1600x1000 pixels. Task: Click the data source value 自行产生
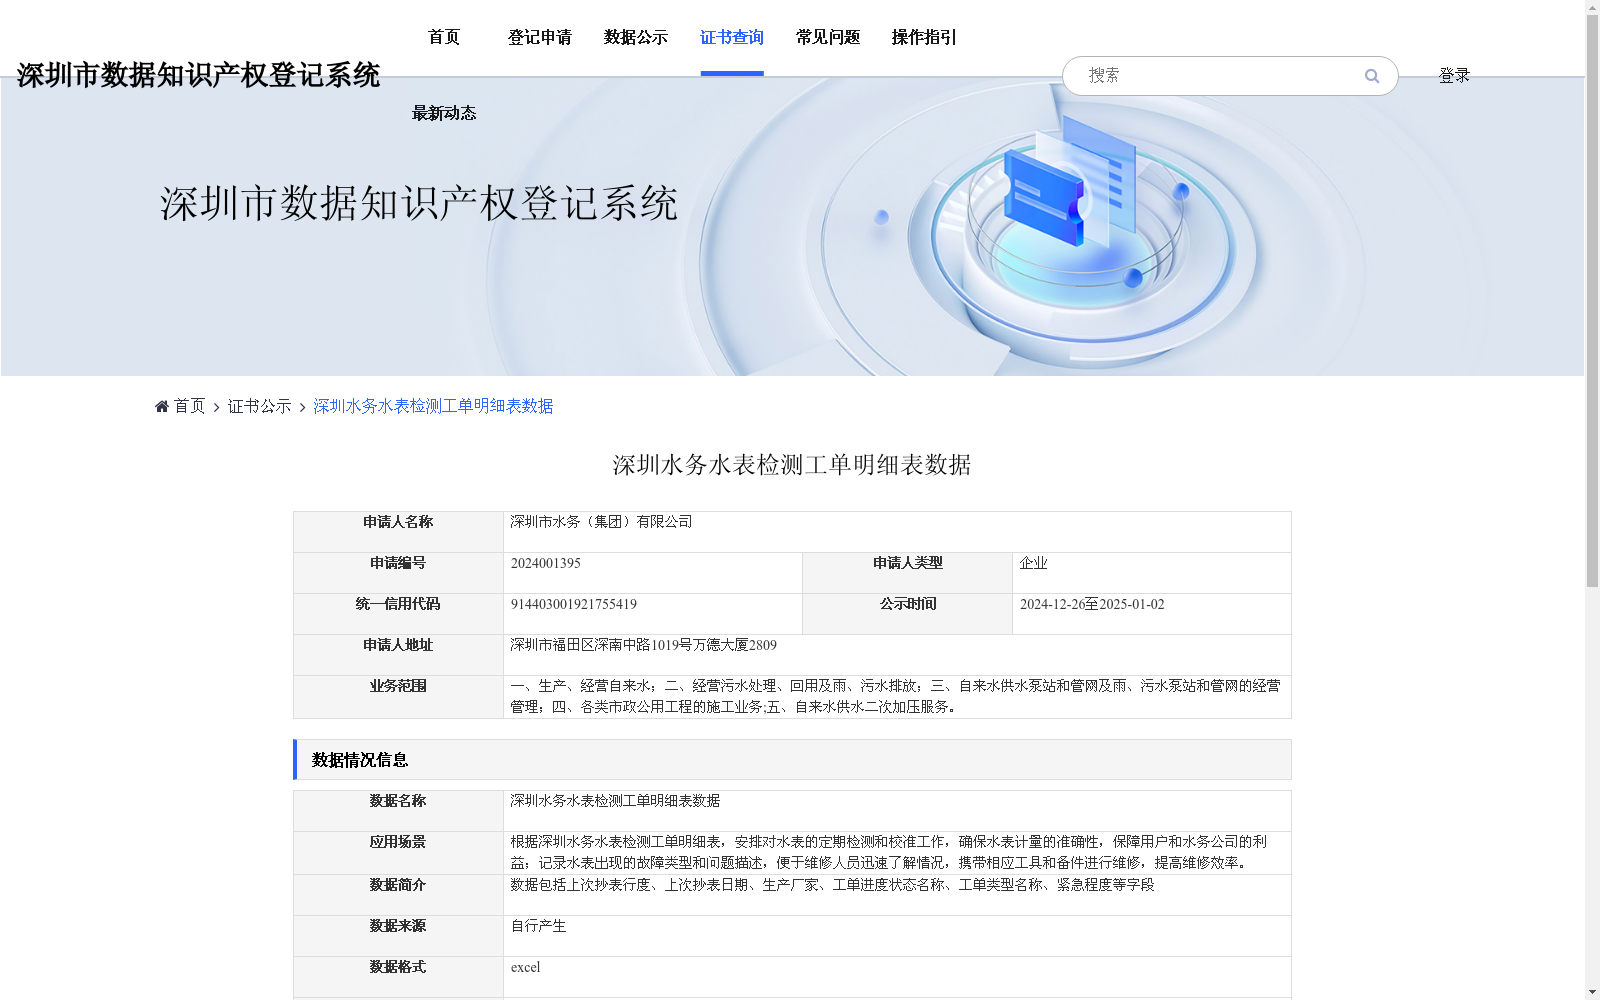click(x=538, y=926)
